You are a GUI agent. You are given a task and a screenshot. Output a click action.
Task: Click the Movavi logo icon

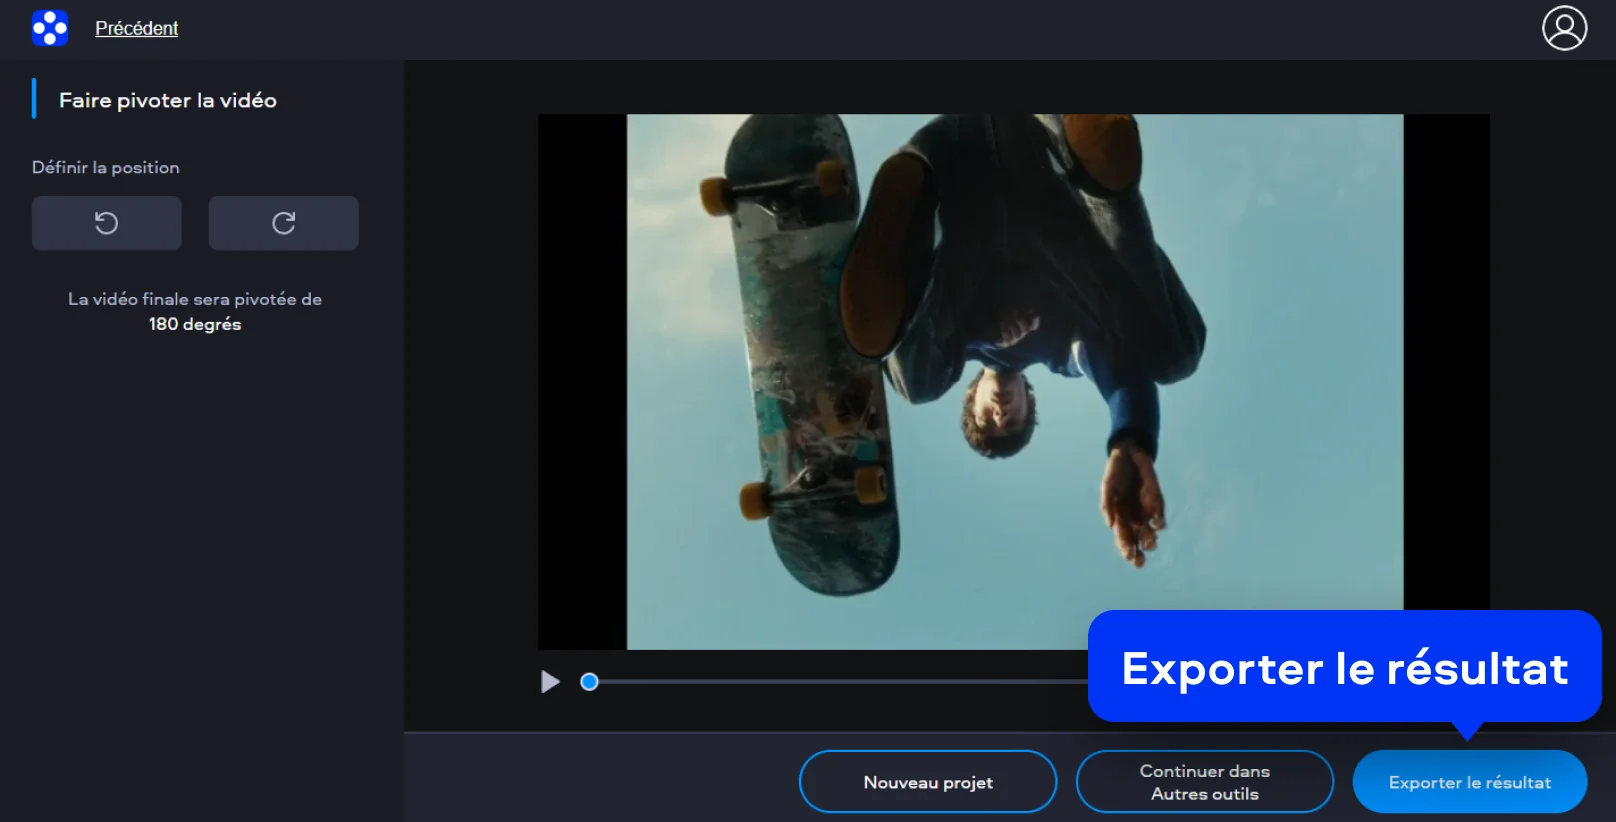[x=49, y=28]
